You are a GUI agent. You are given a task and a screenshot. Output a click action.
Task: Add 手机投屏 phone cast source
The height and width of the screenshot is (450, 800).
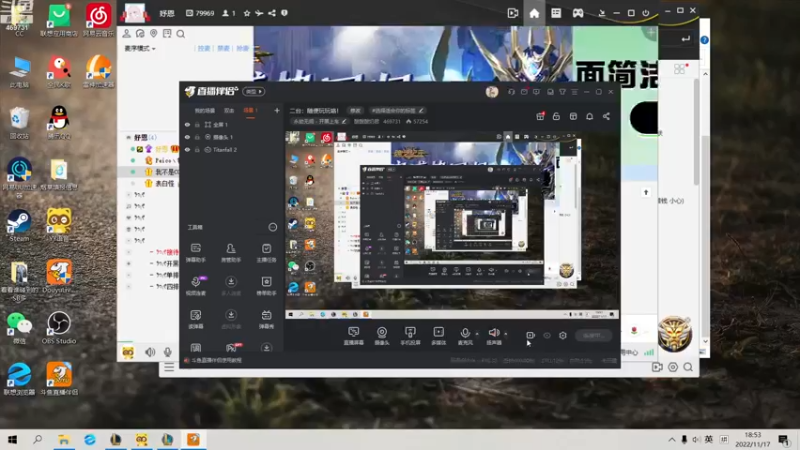(x=410, y=336)
